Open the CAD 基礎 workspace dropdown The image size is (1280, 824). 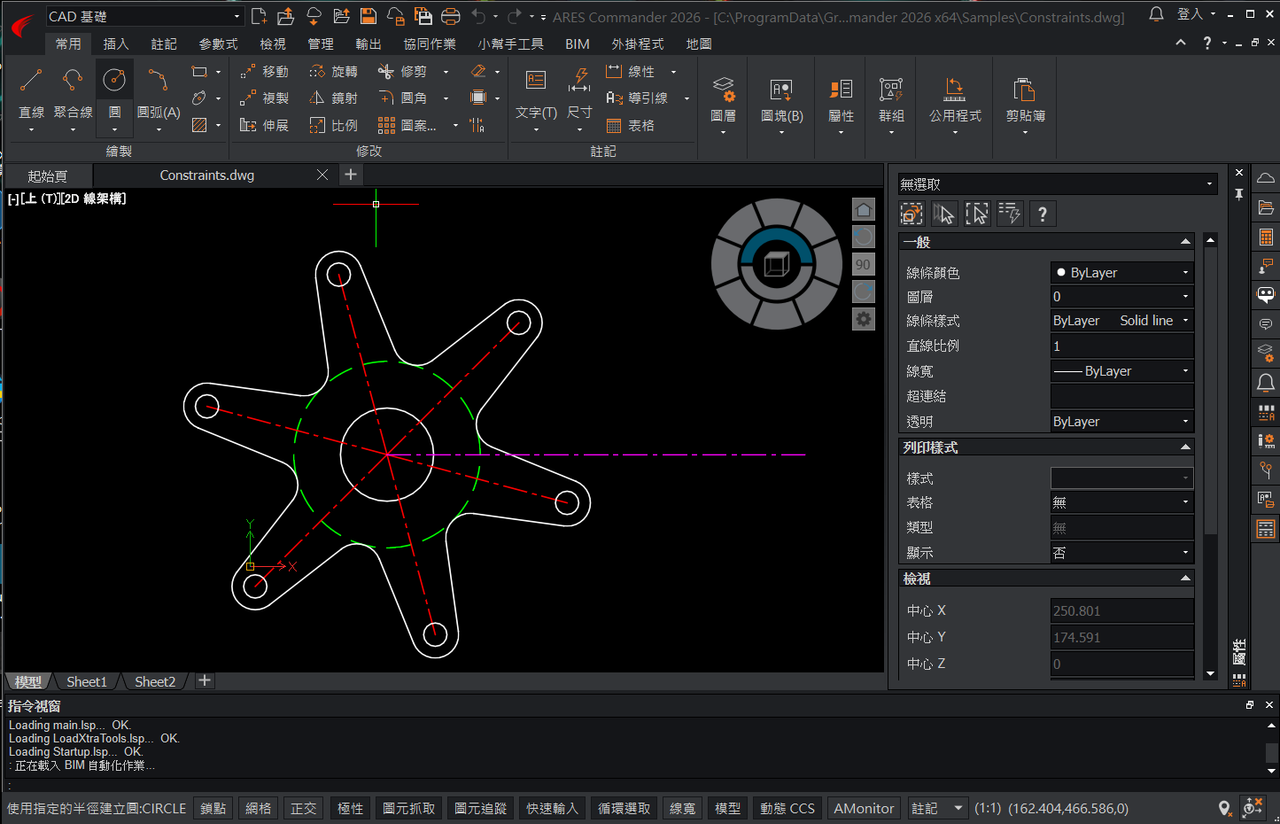[145, 16]
